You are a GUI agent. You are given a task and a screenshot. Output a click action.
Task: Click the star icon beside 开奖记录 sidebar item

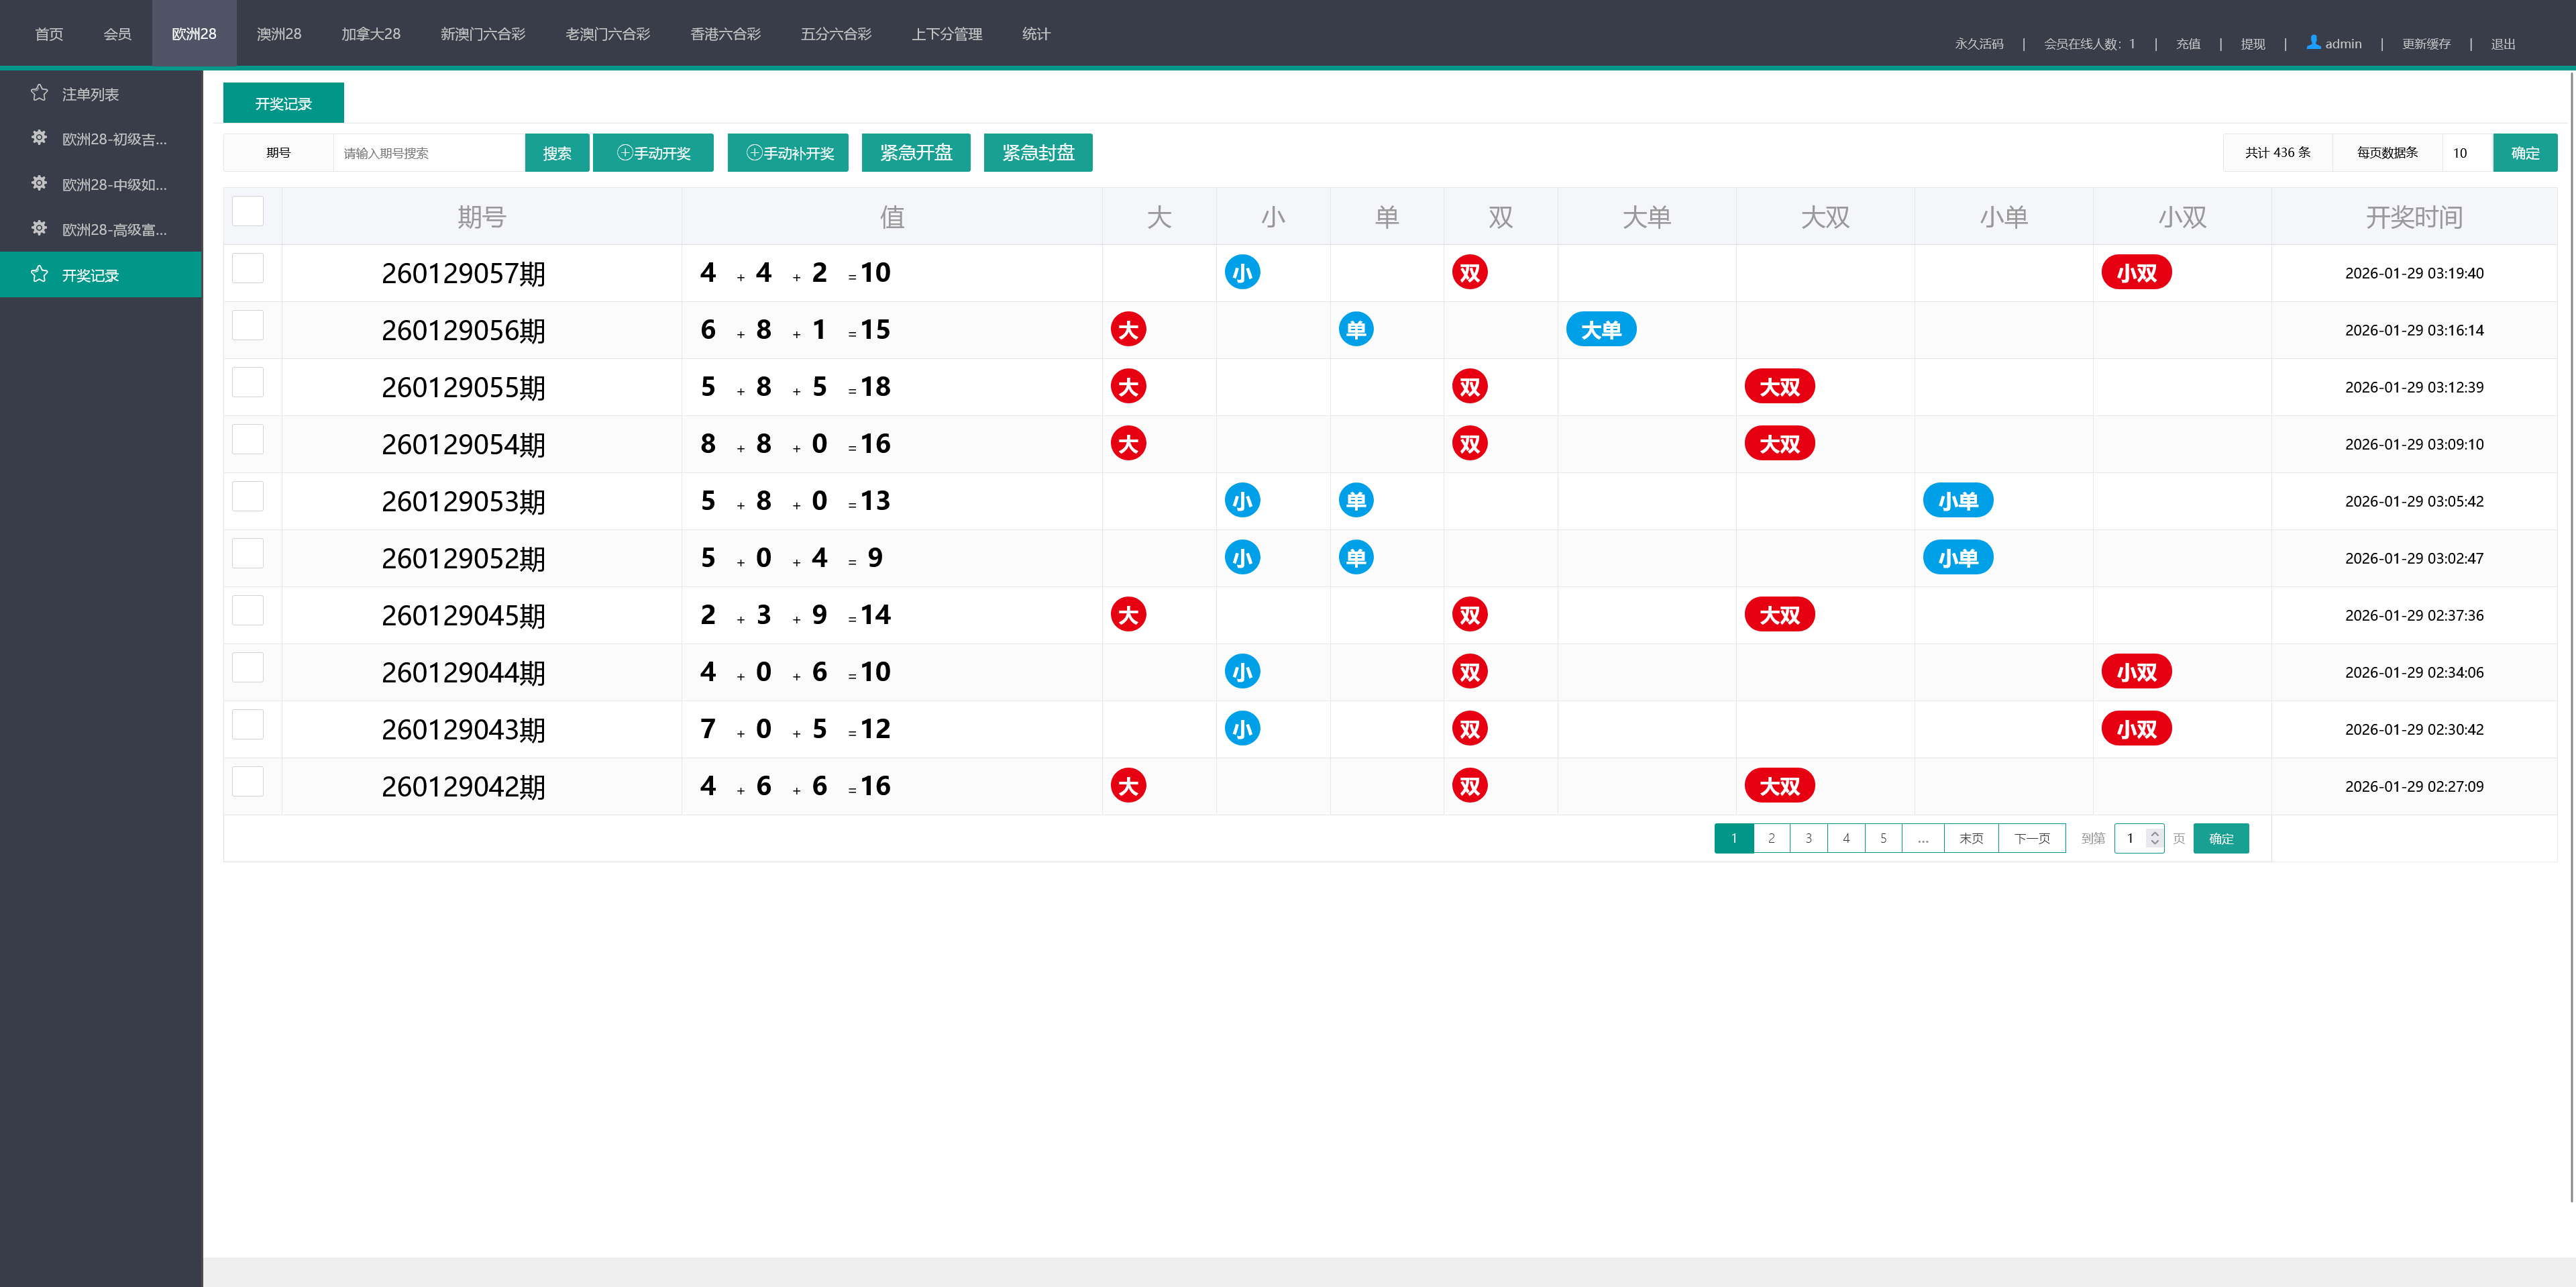[x=39, y=274]
